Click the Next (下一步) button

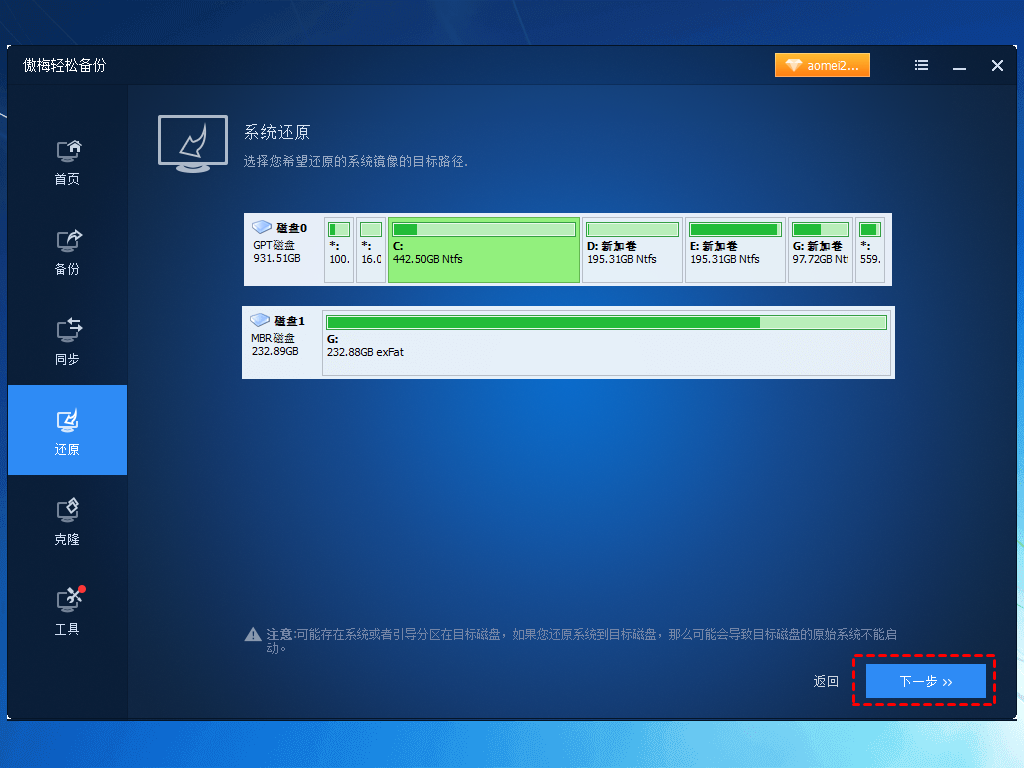pos(925,681)
